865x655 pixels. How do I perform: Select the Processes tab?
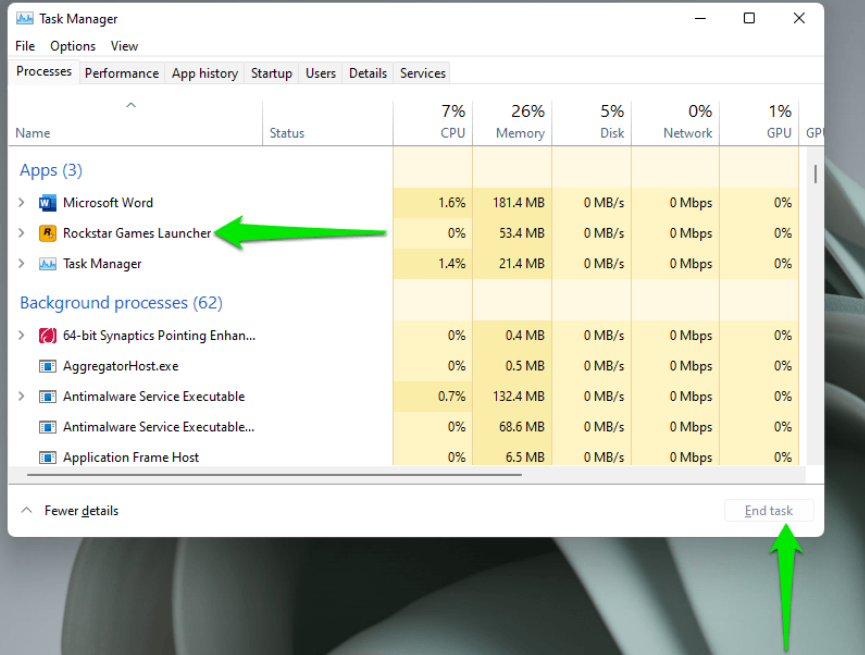(44, 72)
